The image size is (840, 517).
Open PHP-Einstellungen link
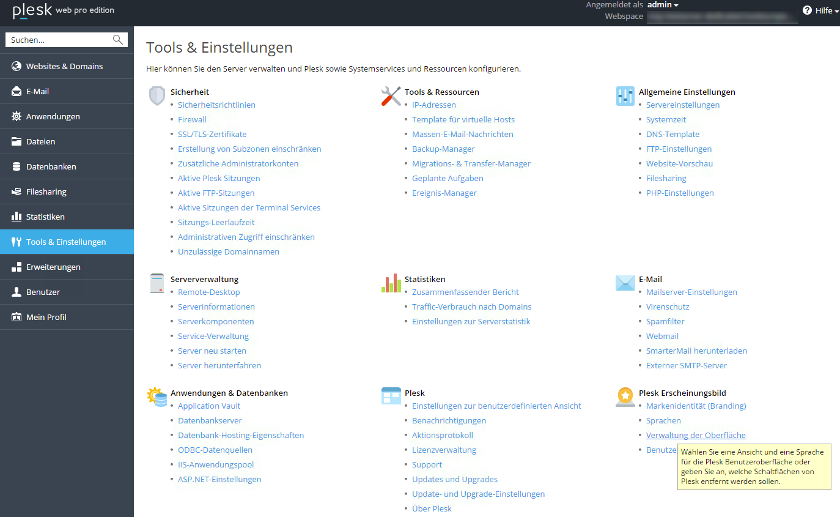tap(680, 193)
